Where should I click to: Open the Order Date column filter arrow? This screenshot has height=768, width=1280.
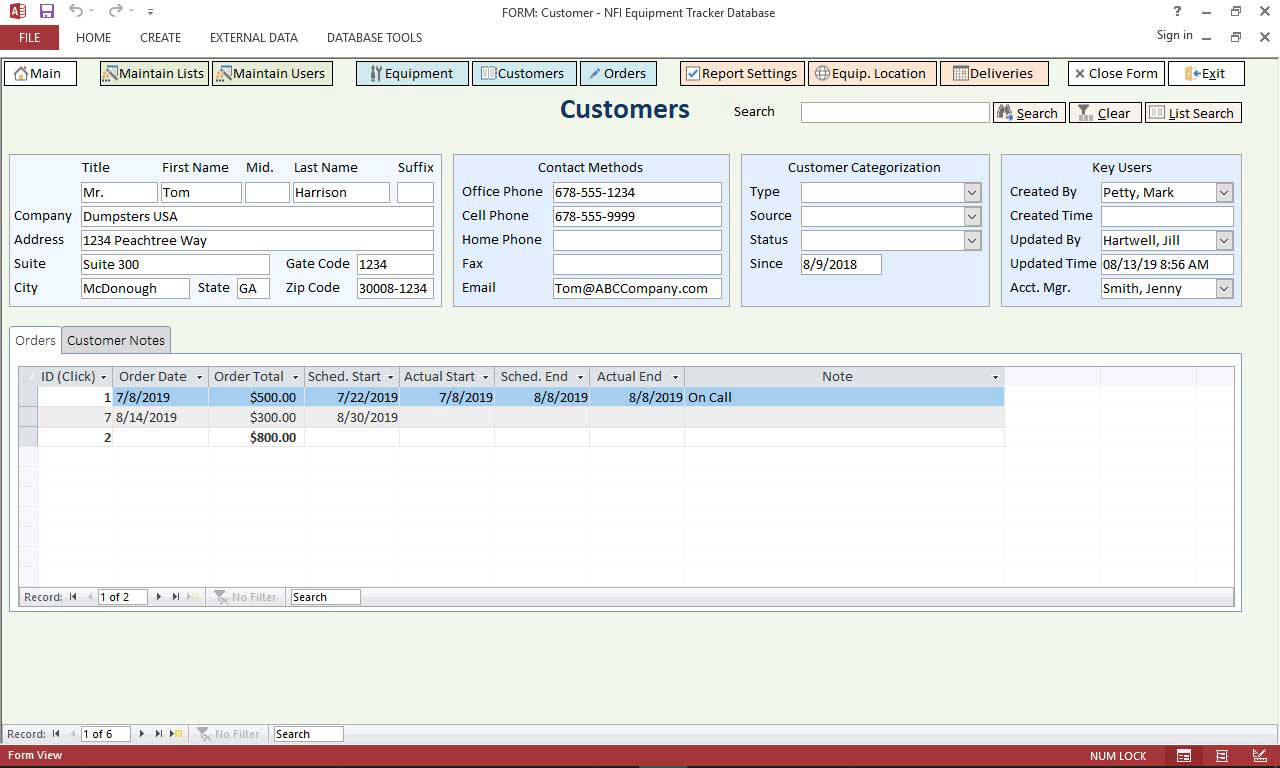click(x=200, y=377)
